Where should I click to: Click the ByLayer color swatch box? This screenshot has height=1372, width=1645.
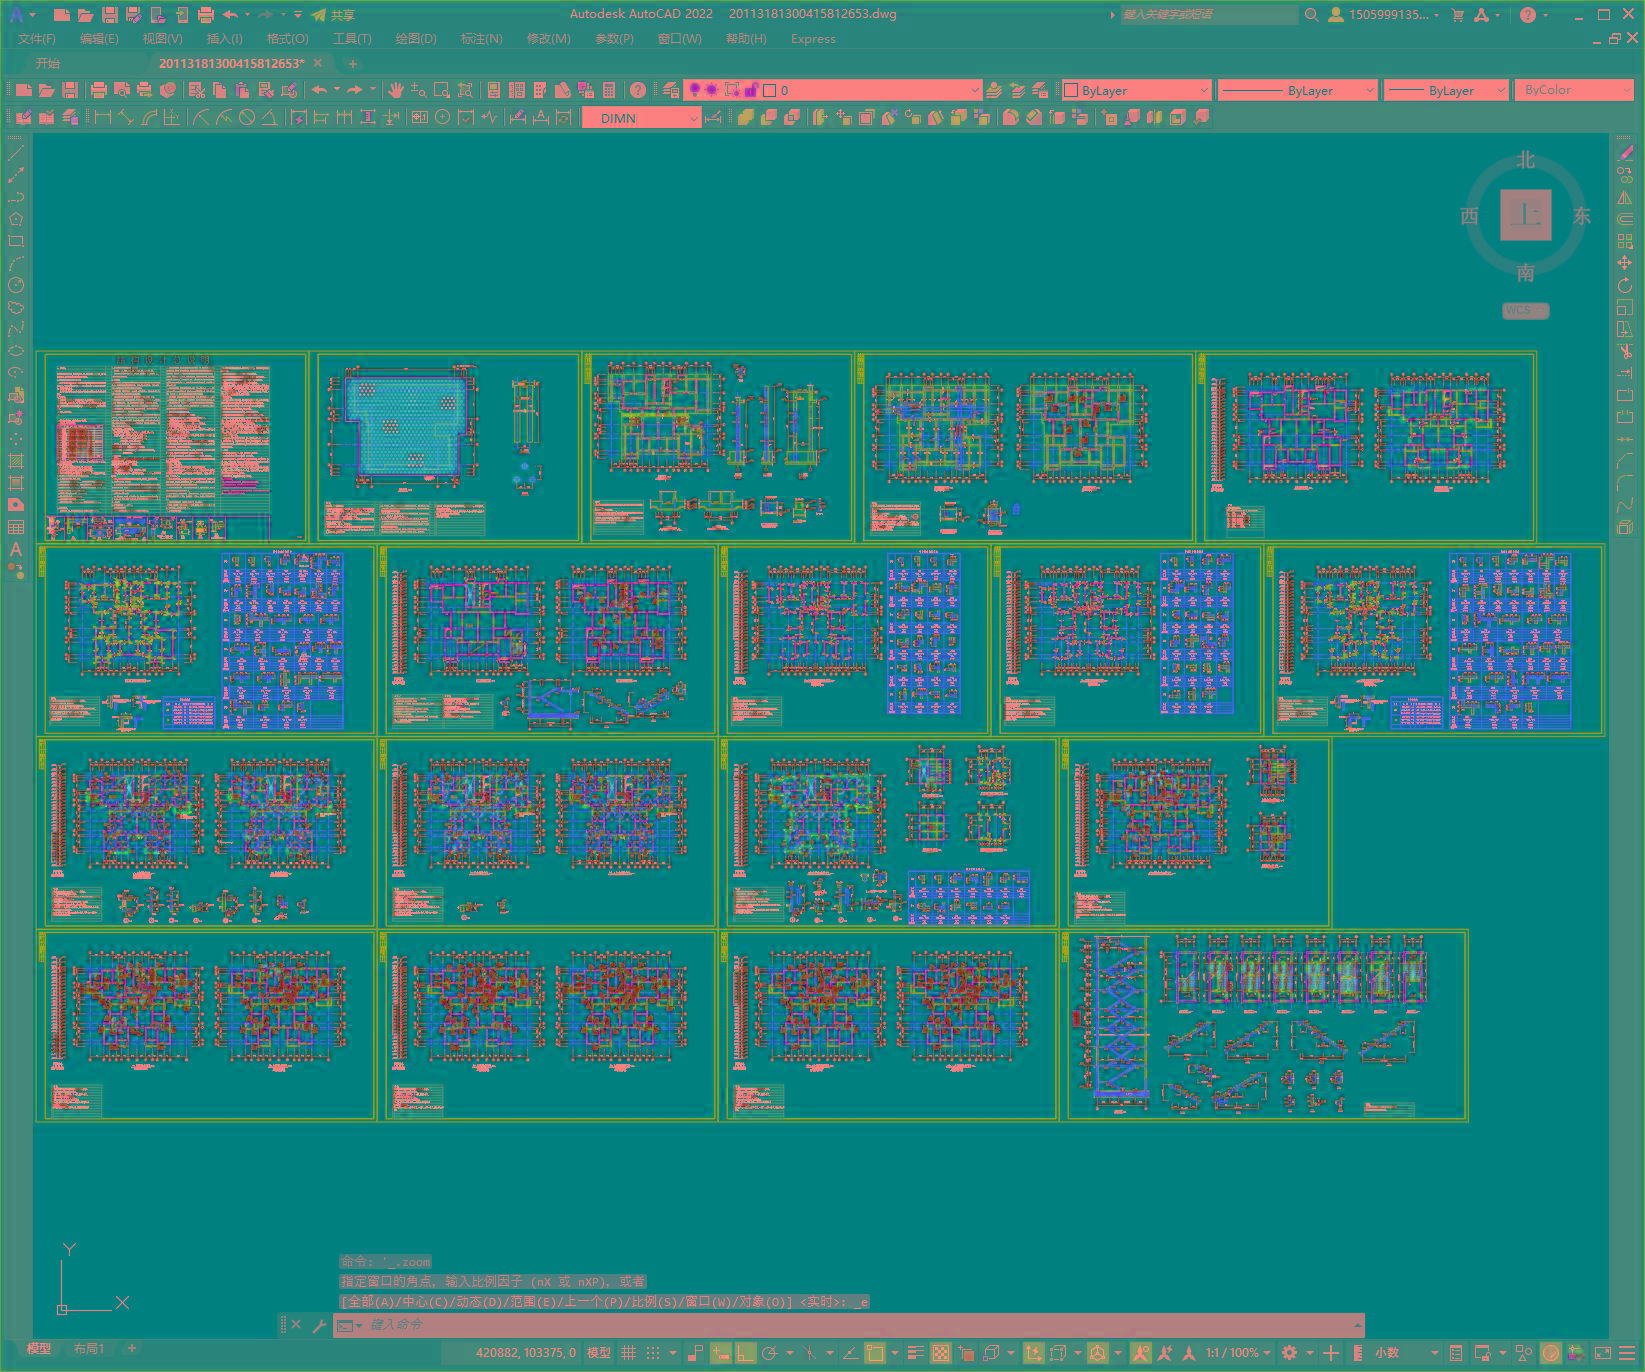[1071, 90]
